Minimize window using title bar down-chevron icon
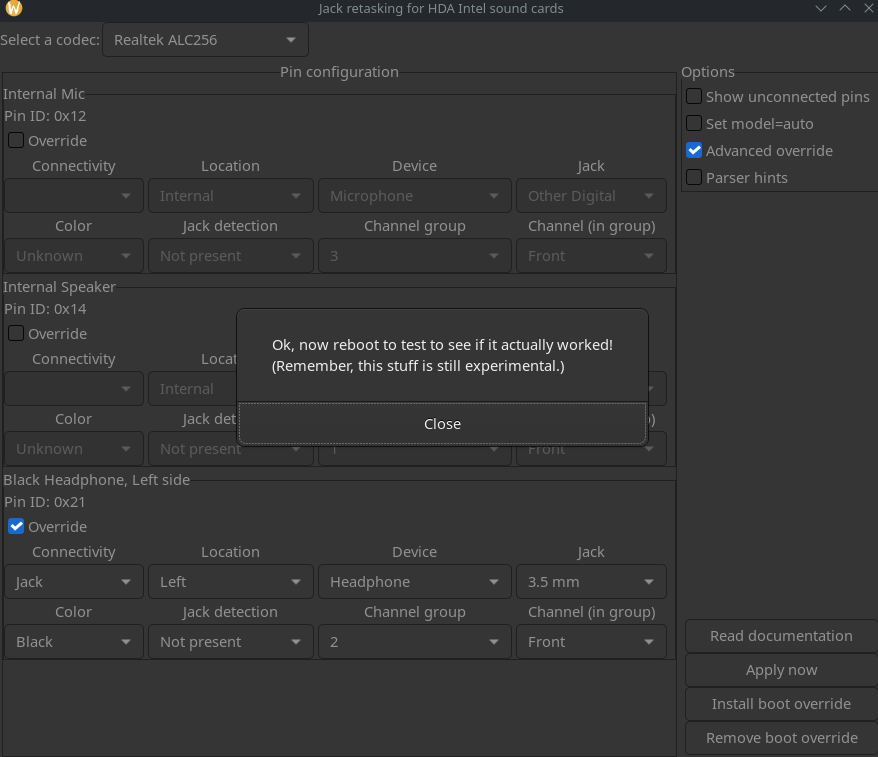Viewport: 878px width, 757px height. pyautogui.click(x=821, y=8)
